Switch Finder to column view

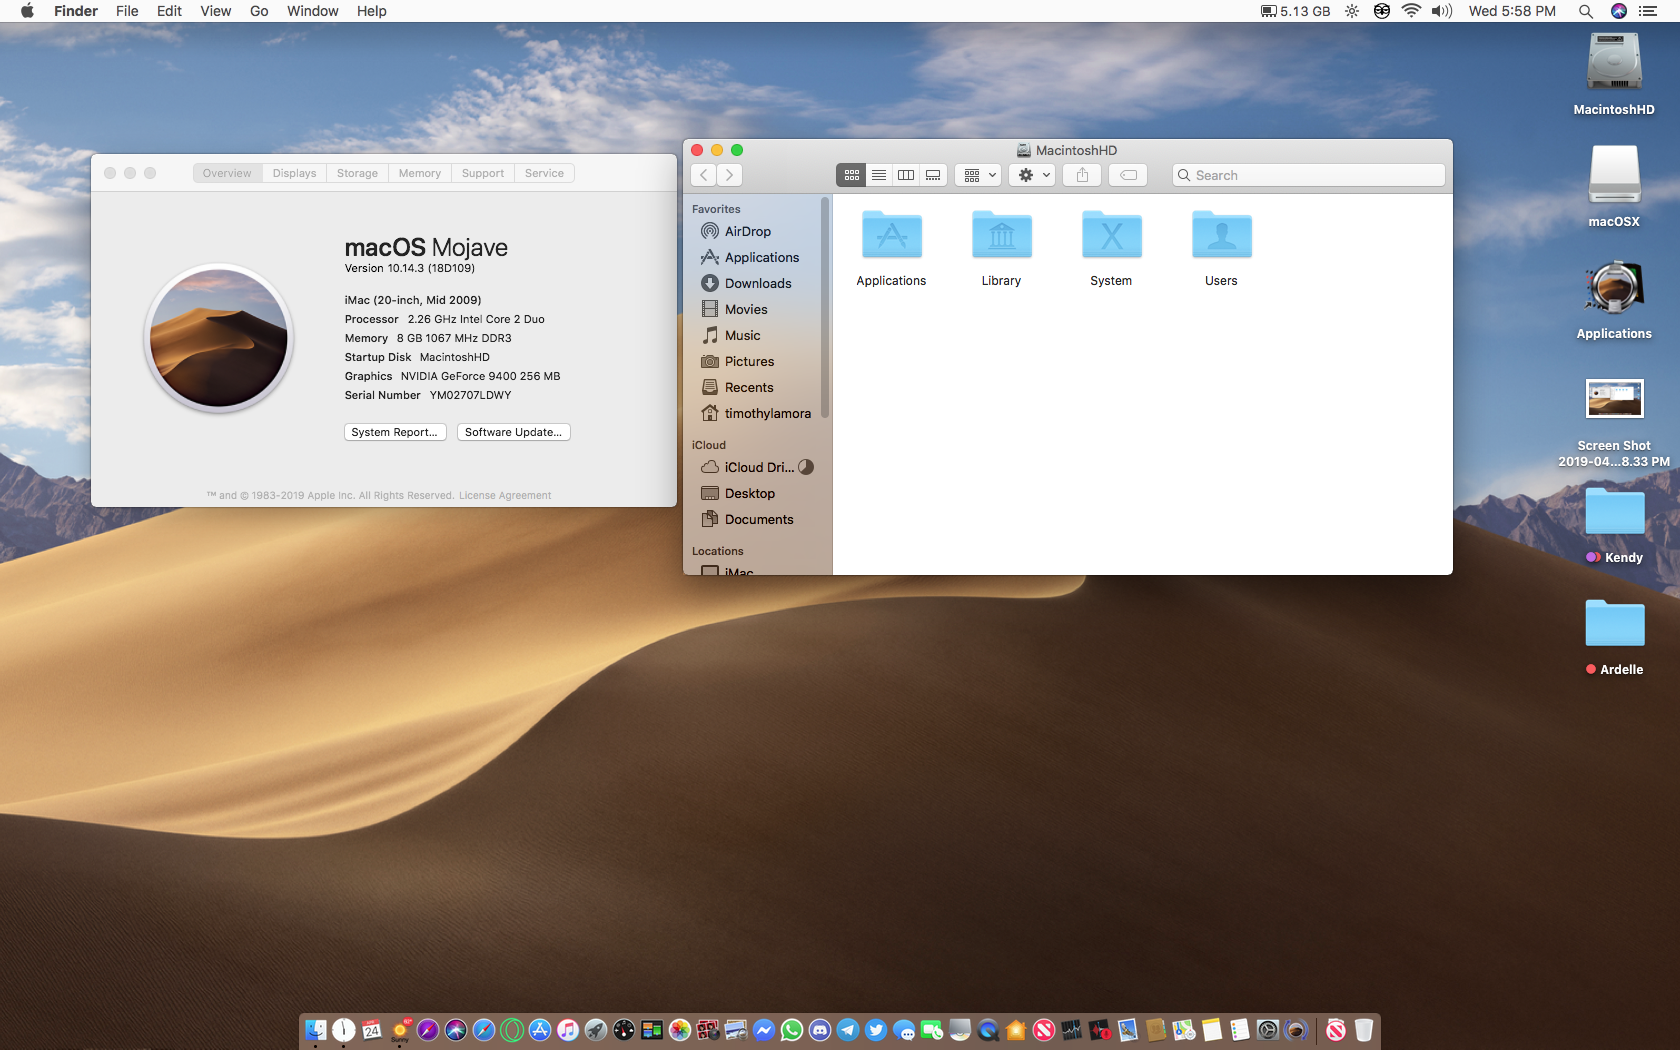905,175
